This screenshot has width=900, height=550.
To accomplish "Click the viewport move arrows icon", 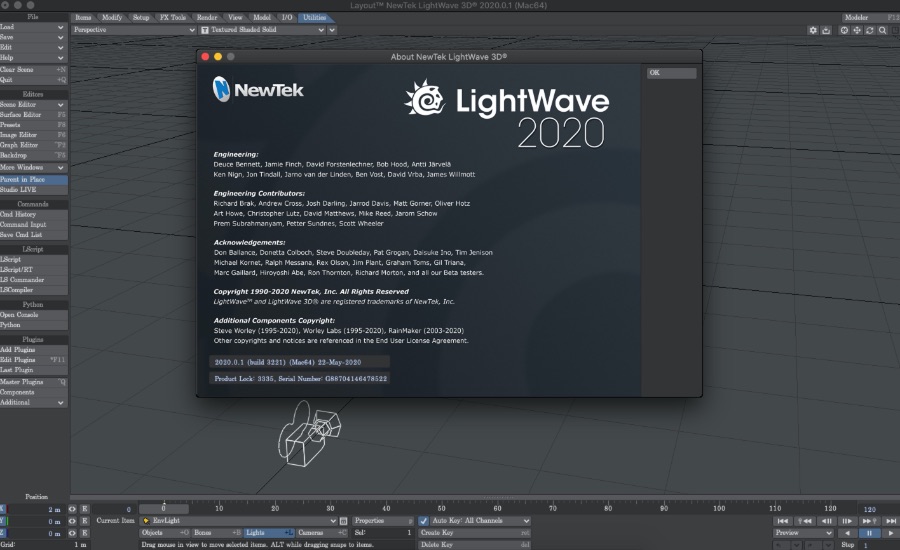I will click(x=857, y=30).
